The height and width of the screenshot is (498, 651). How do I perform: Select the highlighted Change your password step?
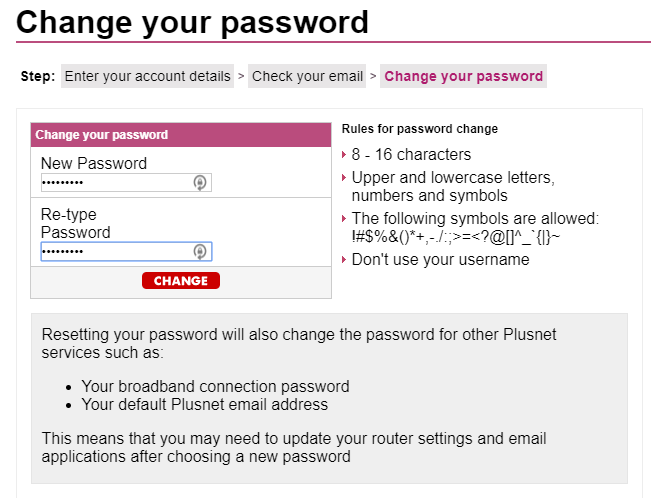463,76
